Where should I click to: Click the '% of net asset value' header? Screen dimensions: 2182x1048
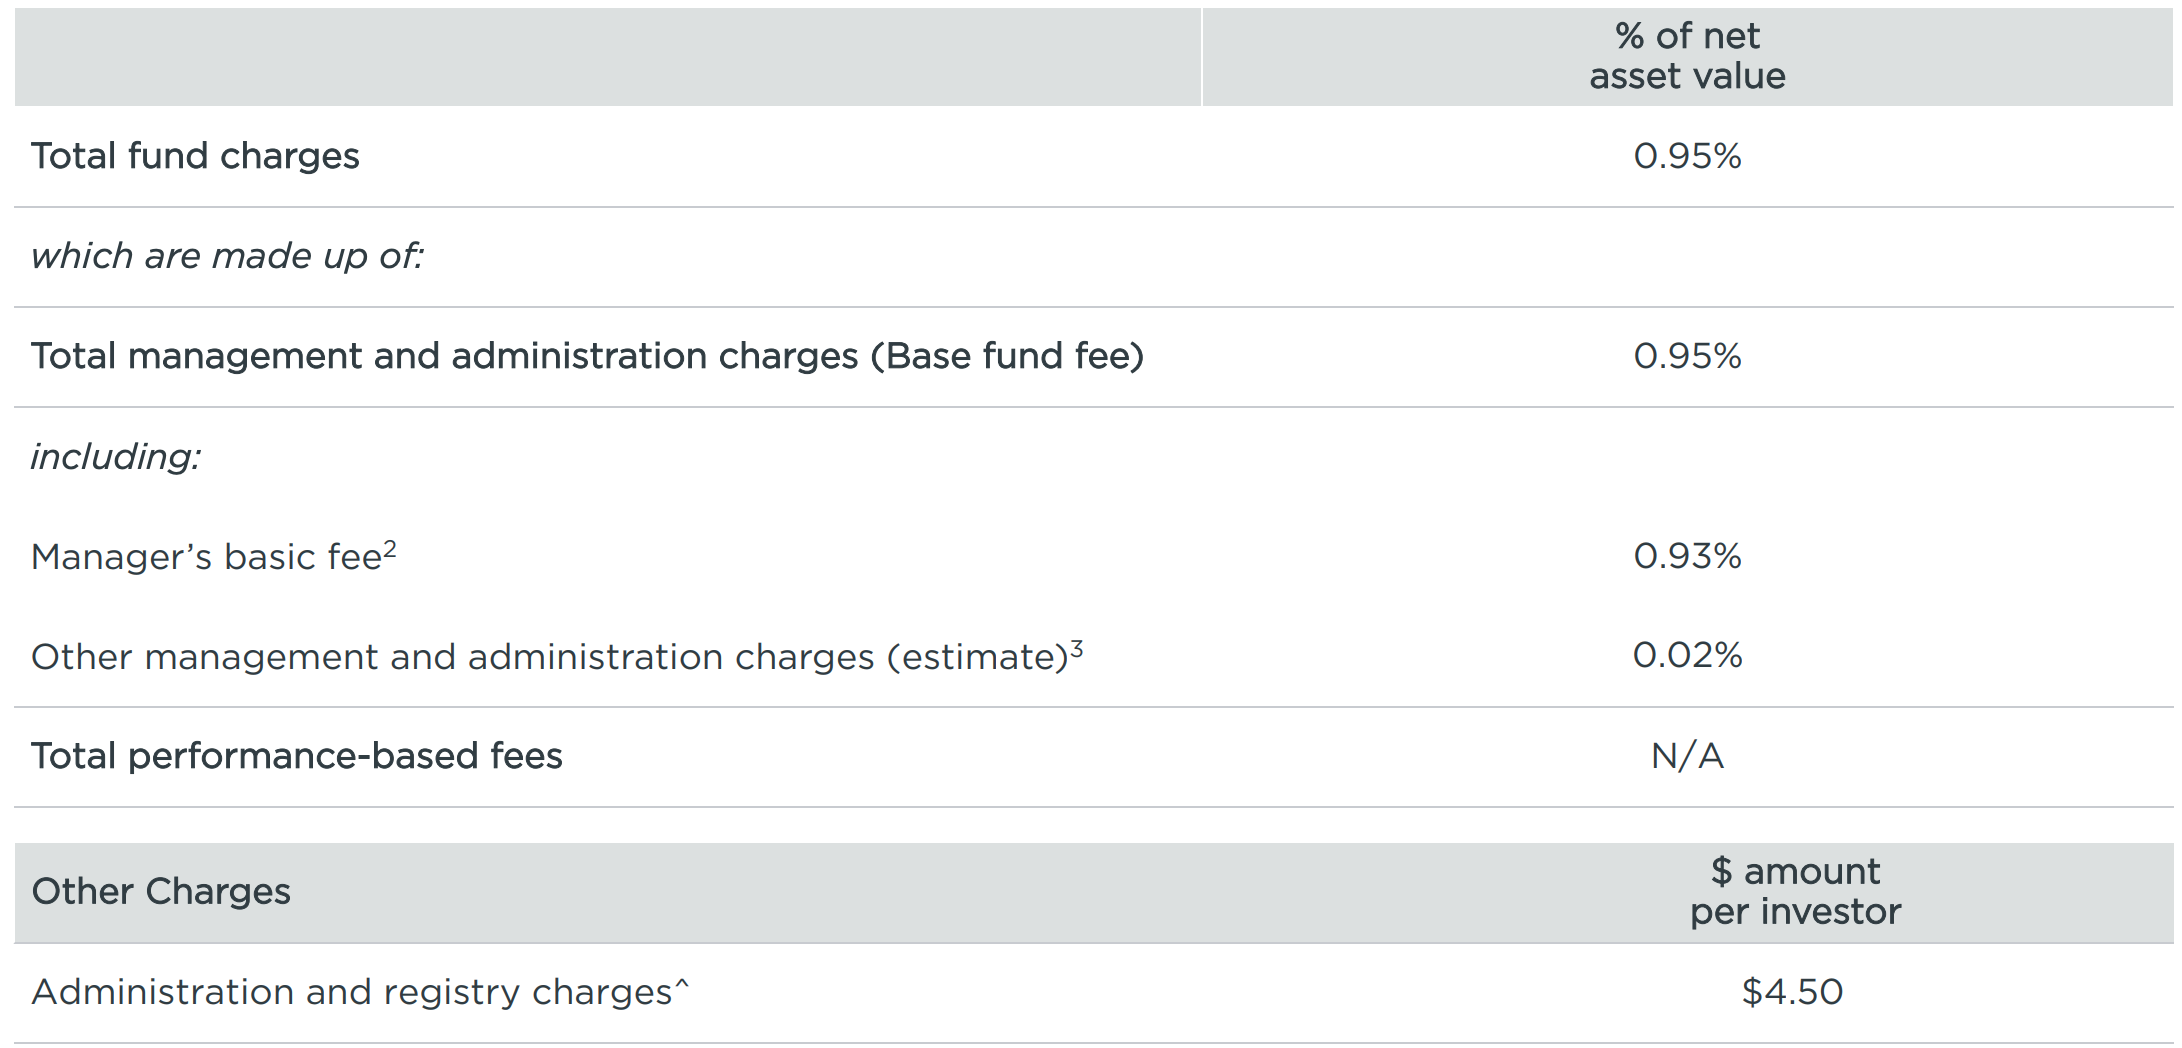tap(1687, 56)
